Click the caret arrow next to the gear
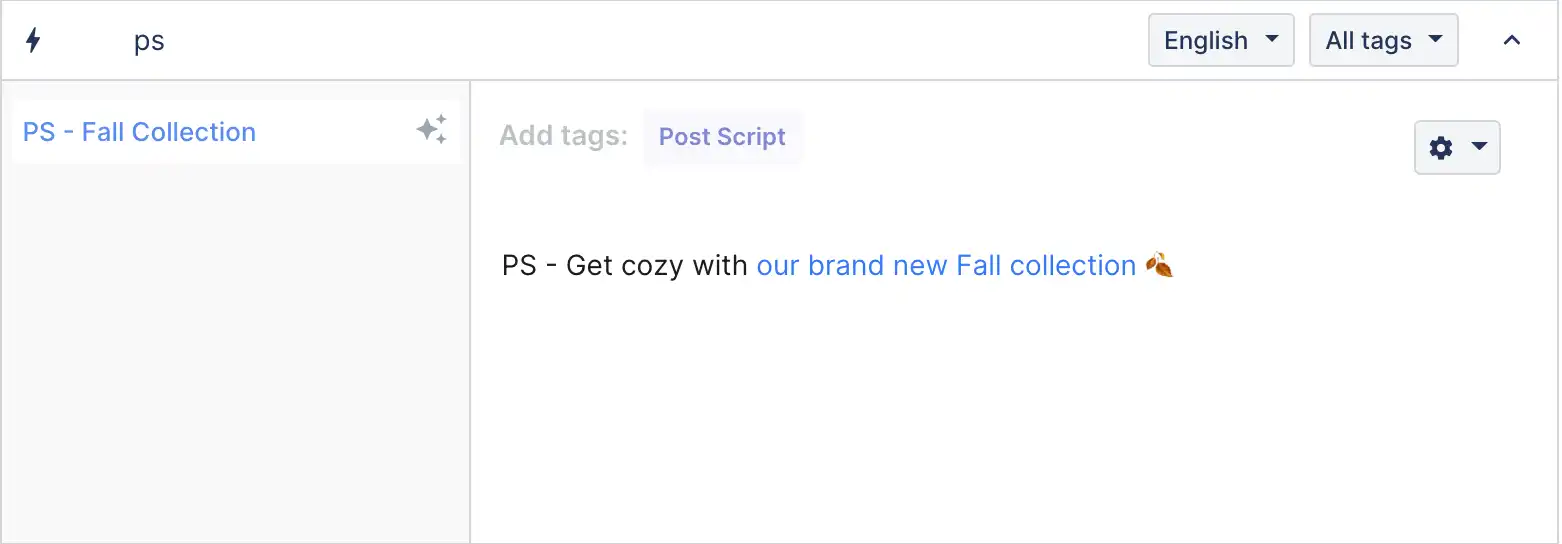The height and width of the screenshot is (544, 1562). [1479, 148]
